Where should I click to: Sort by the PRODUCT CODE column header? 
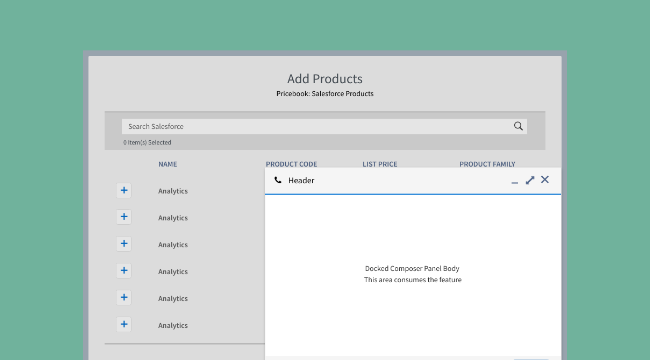[x=291, y=164]
